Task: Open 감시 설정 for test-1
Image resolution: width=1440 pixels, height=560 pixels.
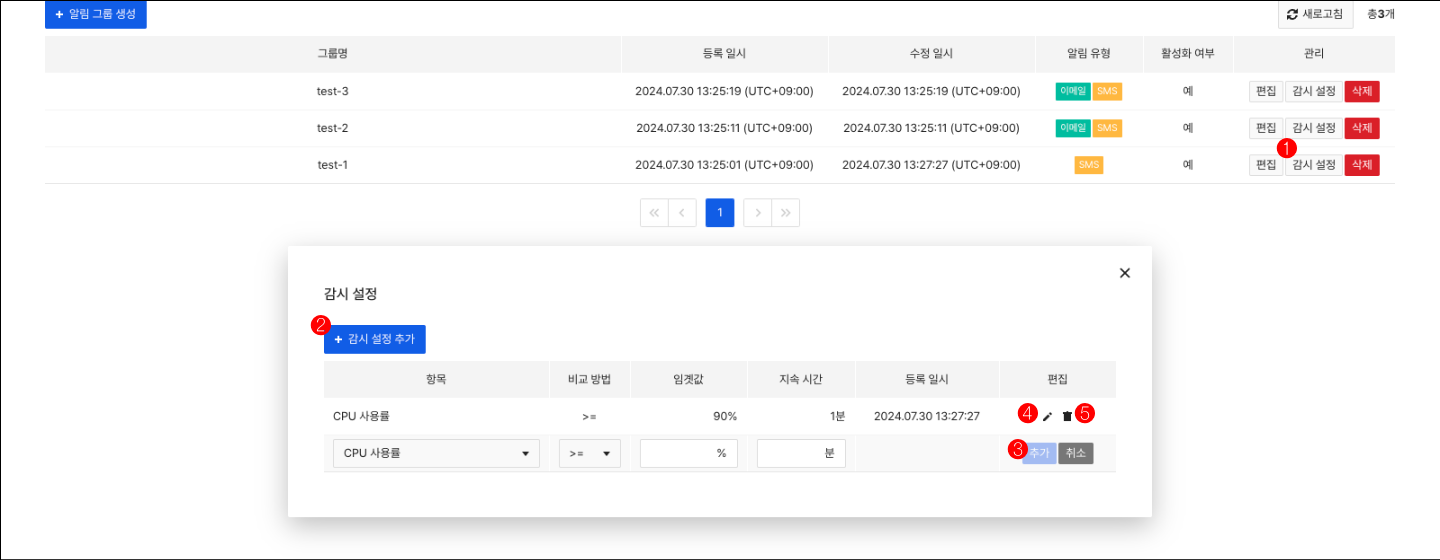Action: click(x=1314, y=165)
